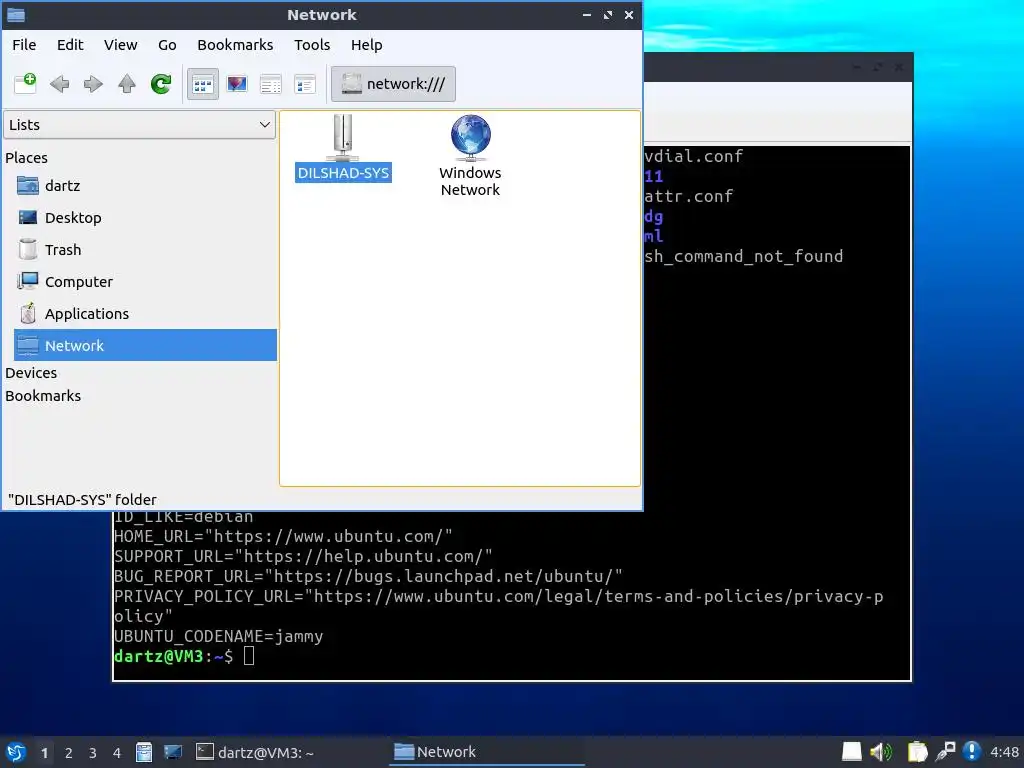The height and width of the screenshot is (768, 1024).
Task: Click sh_command_not_found text in terminal
Action: [744, 256]
